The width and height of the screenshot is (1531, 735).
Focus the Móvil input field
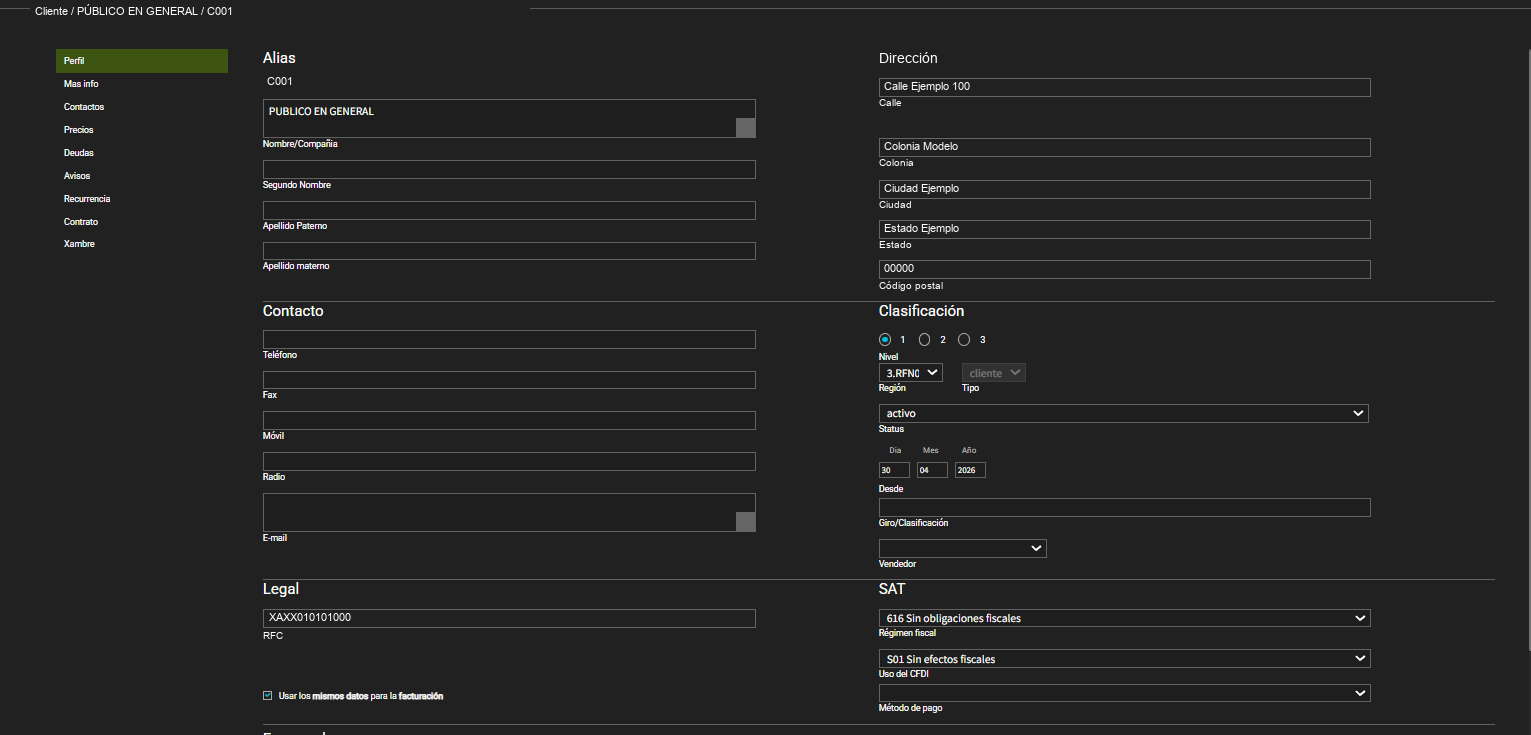[x=509, y=421]
